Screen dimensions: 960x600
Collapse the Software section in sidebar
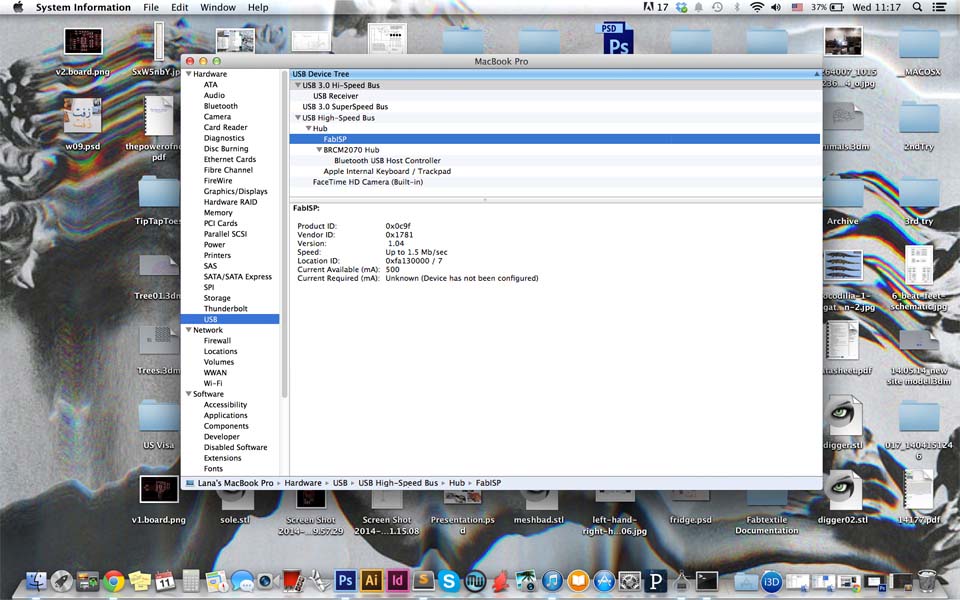189,394
